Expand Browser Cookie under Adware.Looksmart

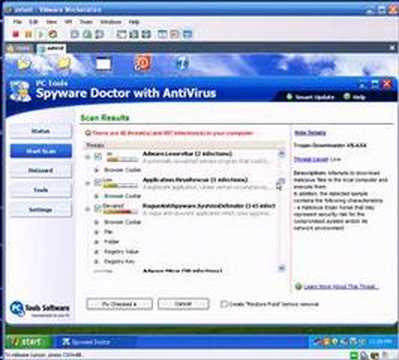pyautogui.click(x=97, y=170)
